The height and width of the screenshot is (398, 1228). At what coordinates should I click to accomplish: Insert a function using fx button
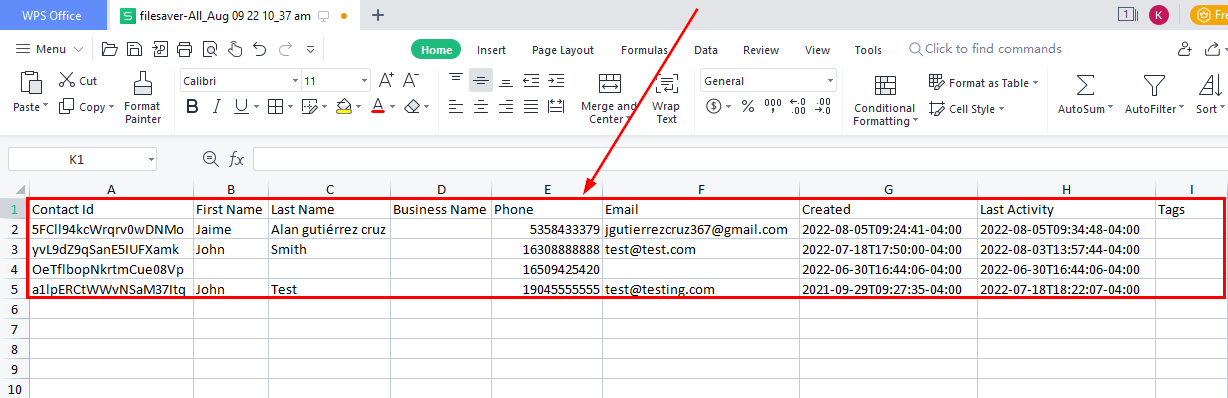click(x=237, y=158)
